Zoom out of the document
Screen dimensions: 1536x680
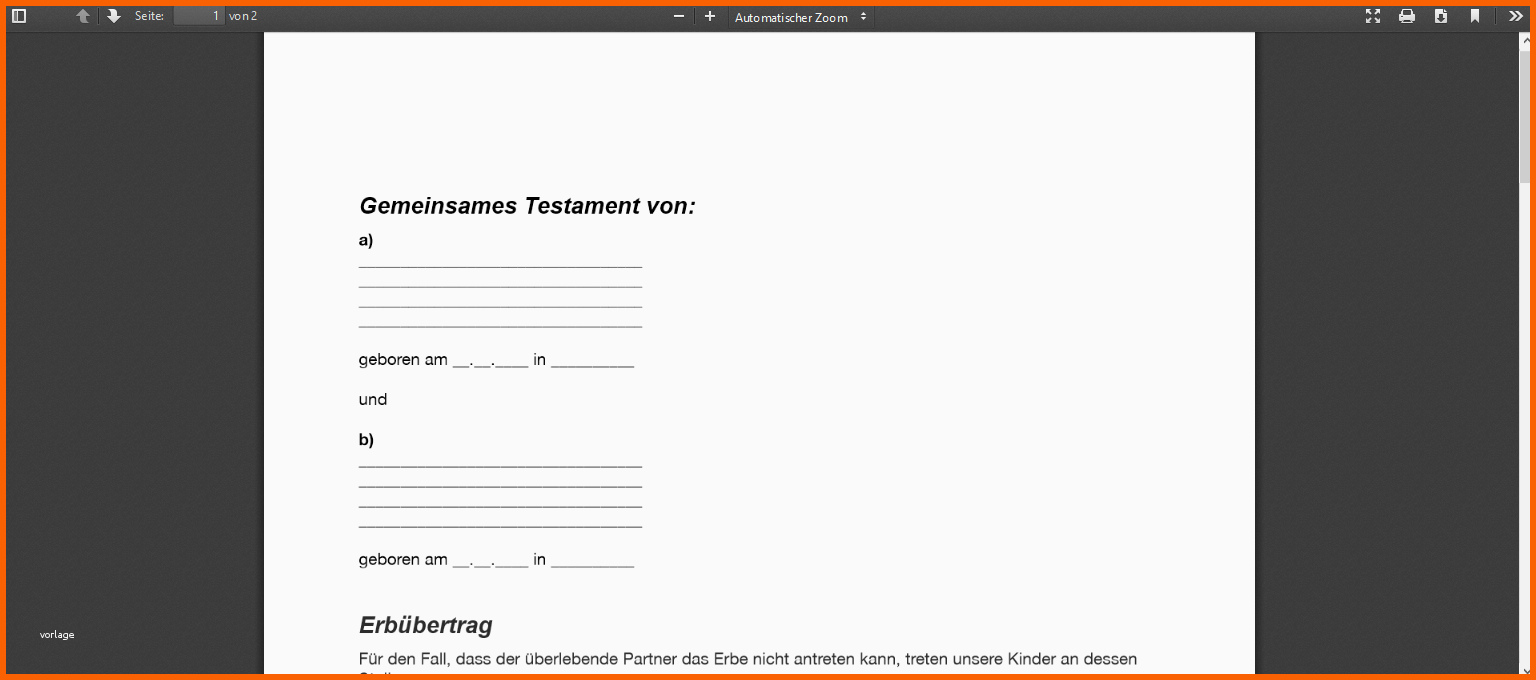tap(679, 16)
